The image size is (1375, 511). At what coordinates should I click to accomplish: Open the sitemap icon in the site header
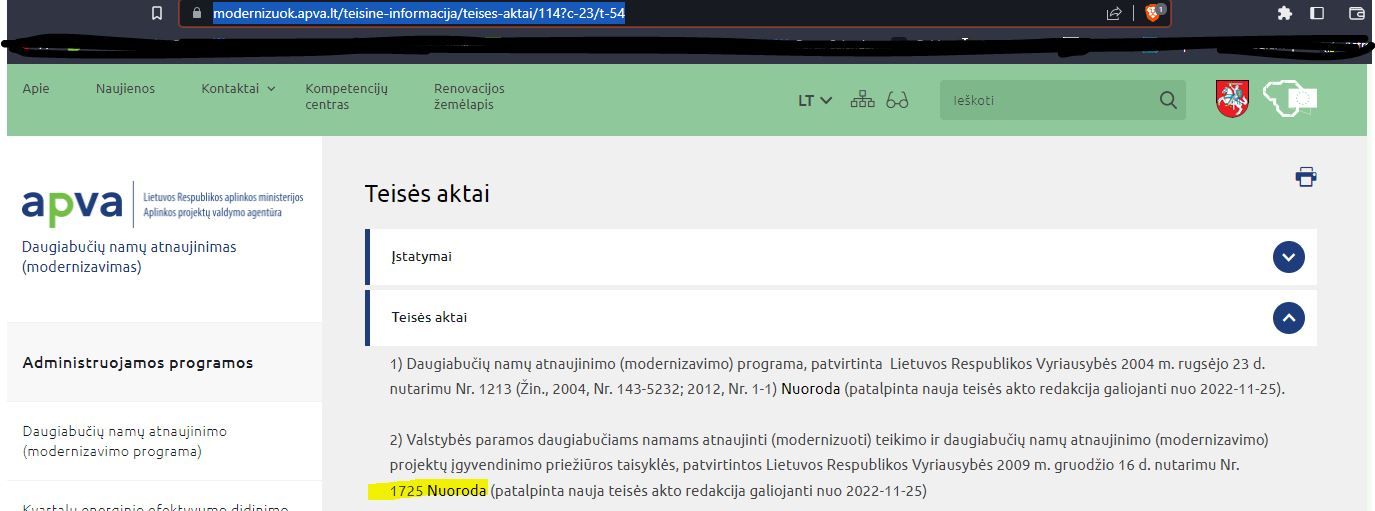[x=862, y=100]
